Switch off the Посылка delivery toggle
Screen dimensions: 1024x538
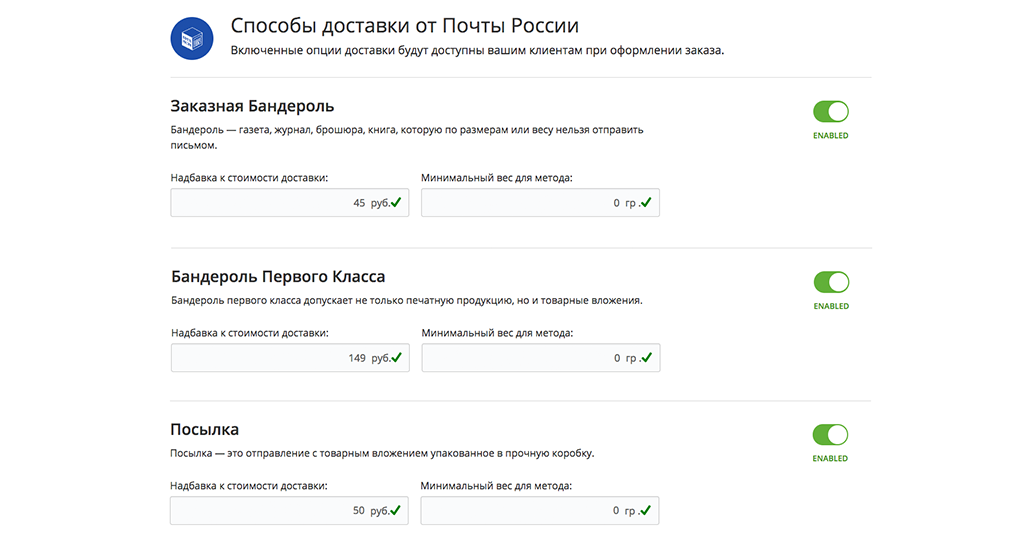click(830, 435)
